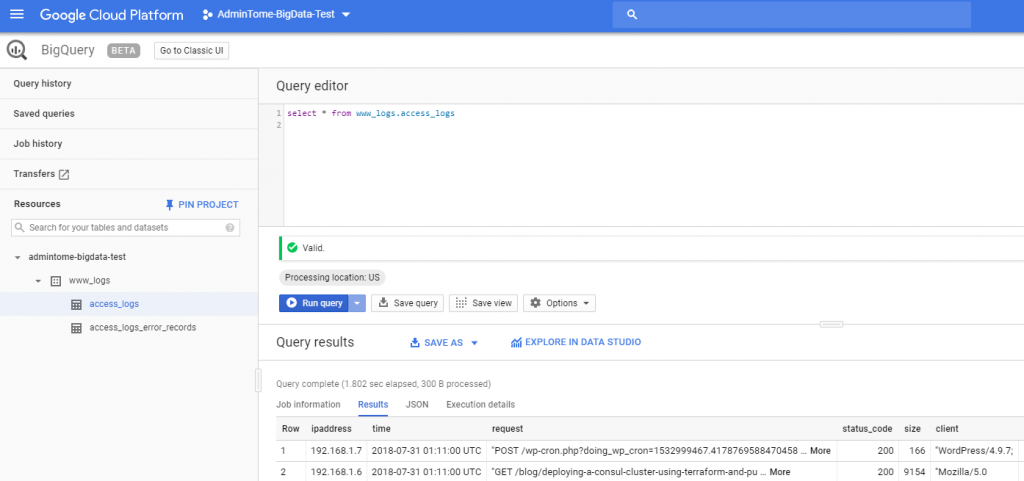Click the search field in the top bar
1024x481 pixels.
(792, 14)
